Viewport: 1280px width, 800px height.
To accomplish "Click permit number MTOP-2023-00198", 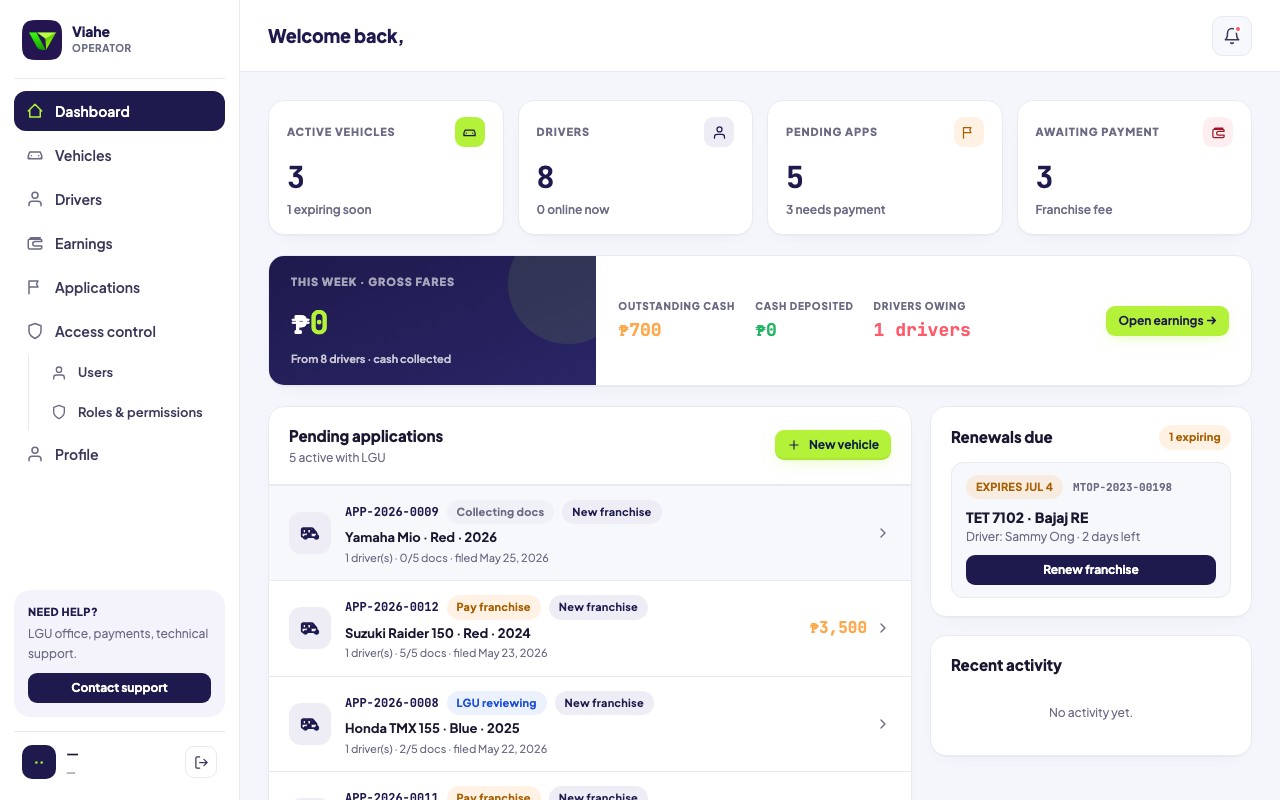I will tap(1122, 487).
